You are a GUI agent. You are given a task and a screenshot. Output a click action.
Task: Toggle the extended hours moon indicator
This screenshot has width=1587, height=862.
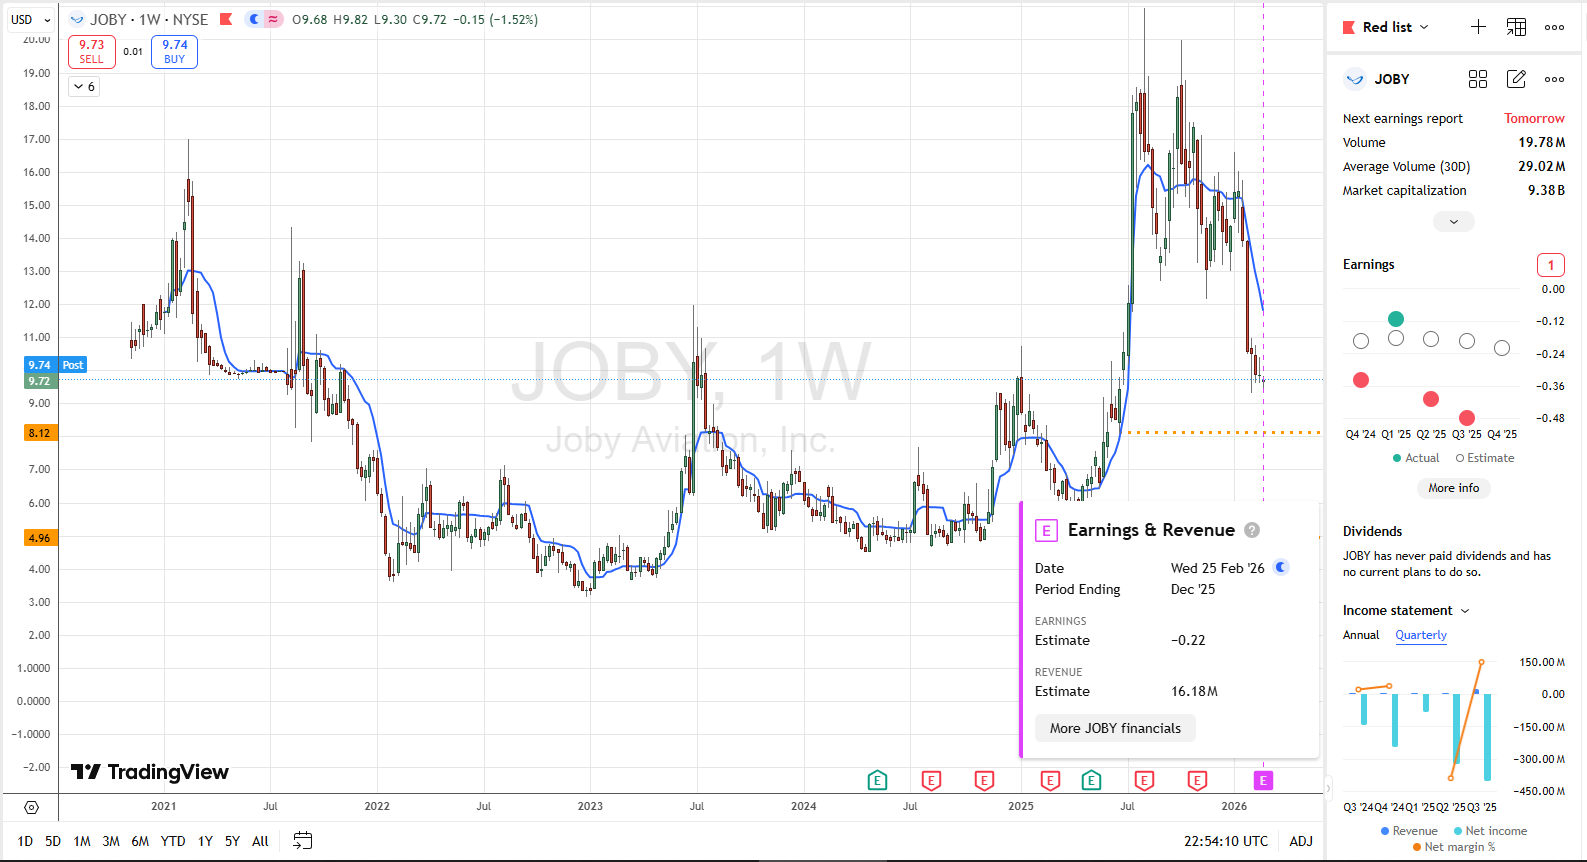tap(255, 19)
